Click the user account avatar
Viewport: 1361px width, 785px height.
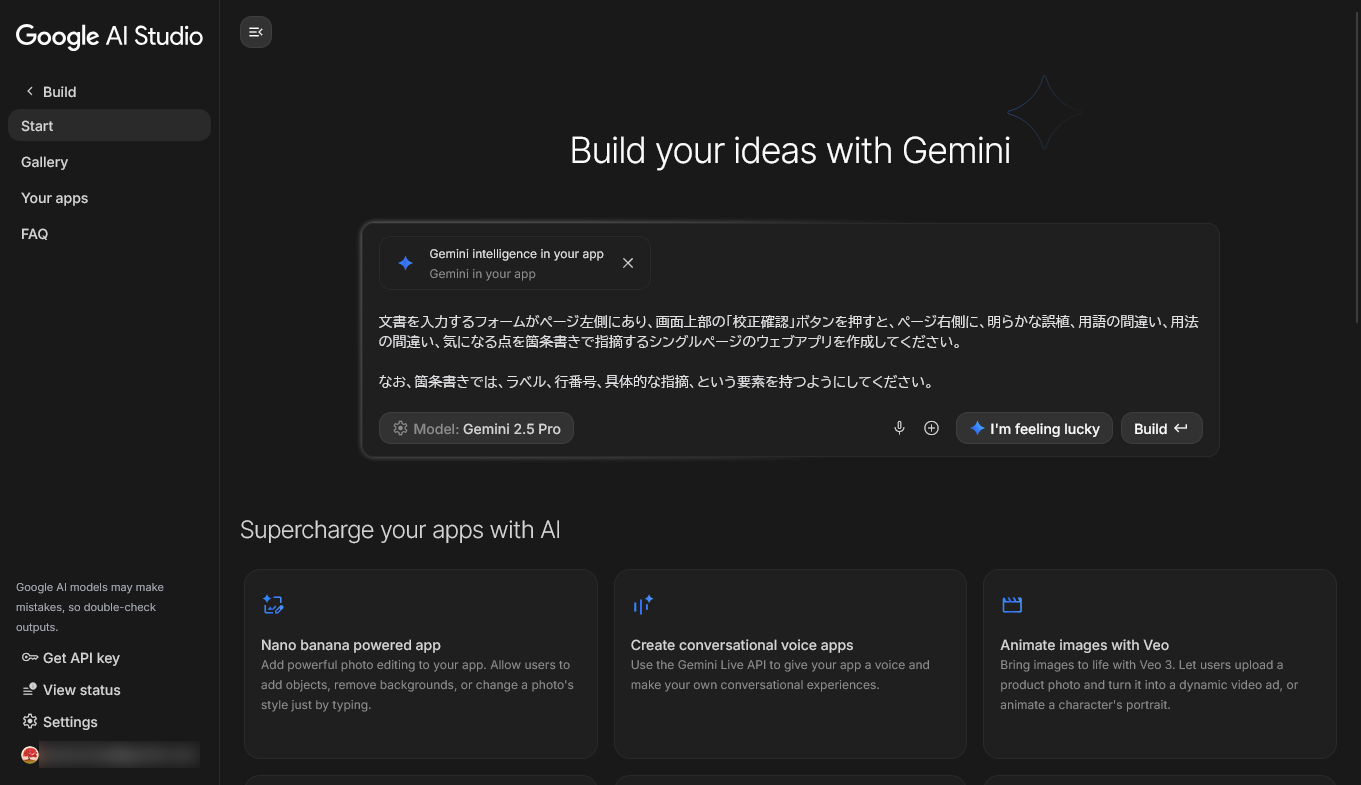click(30, 755)
